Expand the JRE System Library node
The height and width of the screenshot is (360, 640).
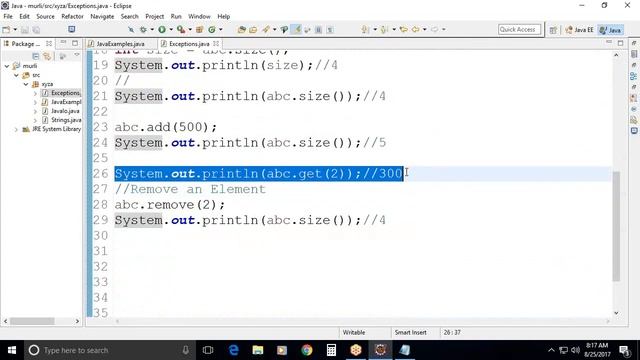(x=16, y=129)
